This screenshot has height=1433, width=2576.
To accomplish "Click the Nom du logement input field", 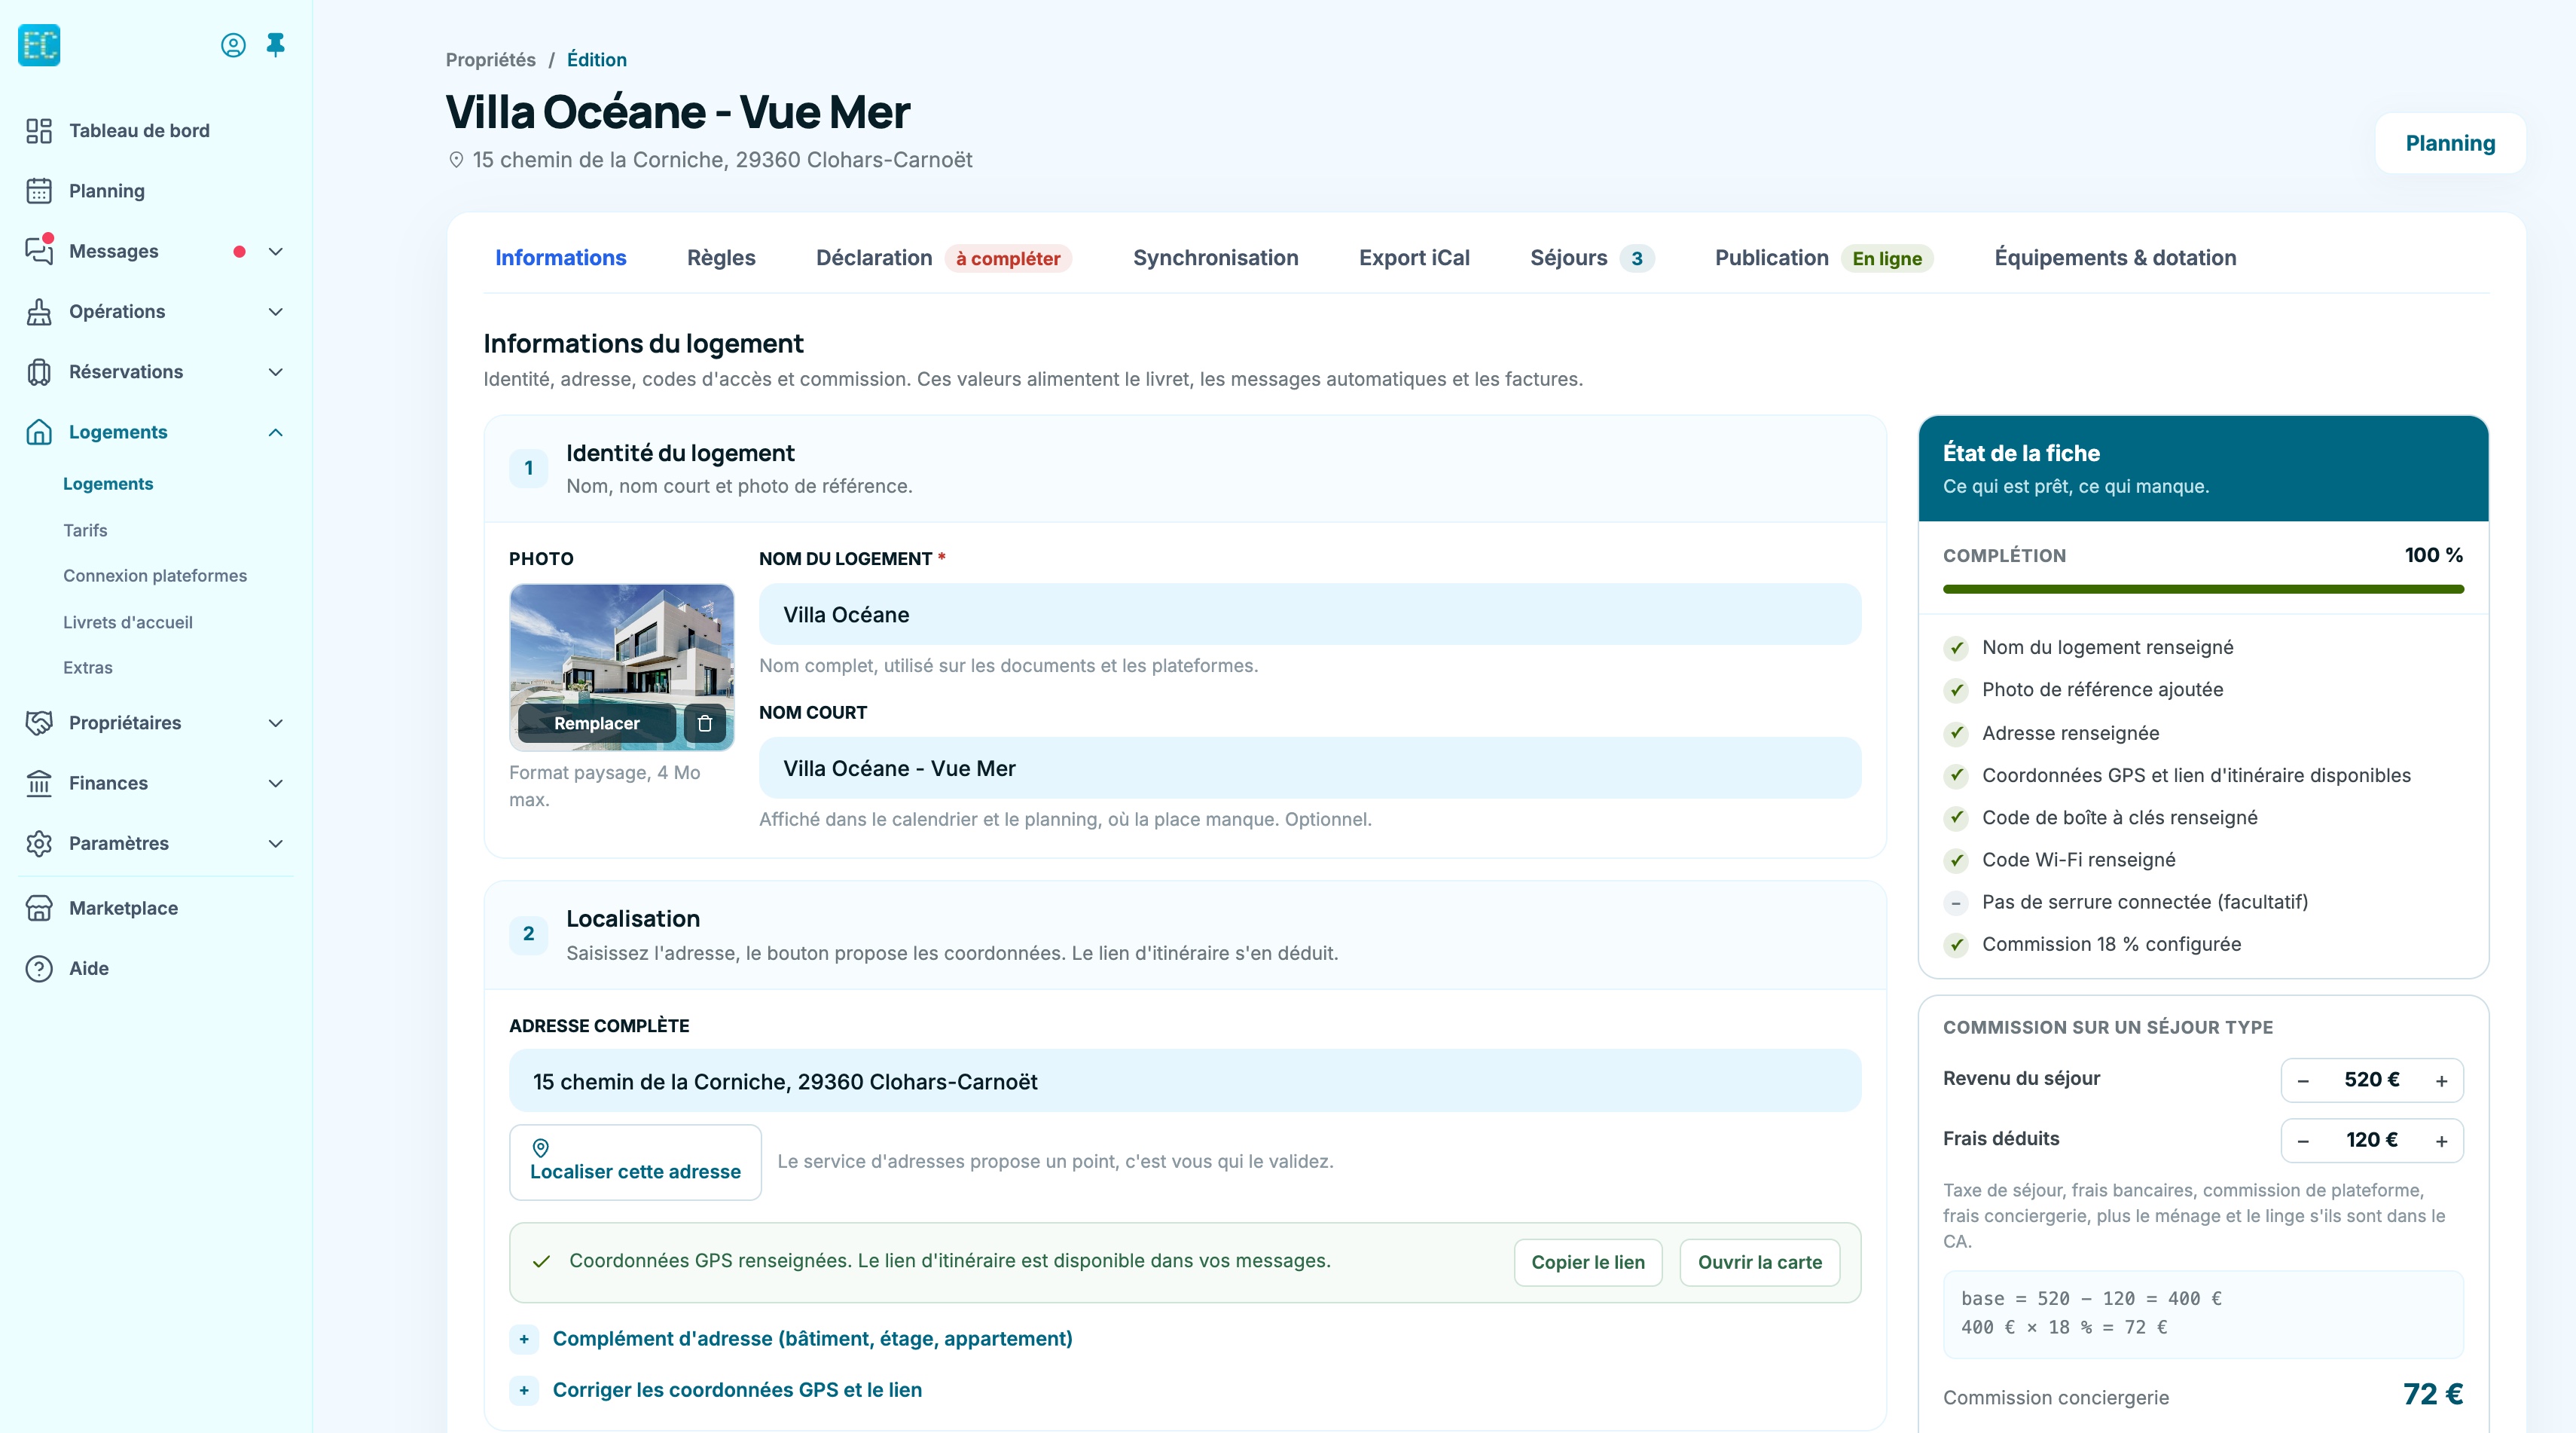I will [x=1310, y=615].
